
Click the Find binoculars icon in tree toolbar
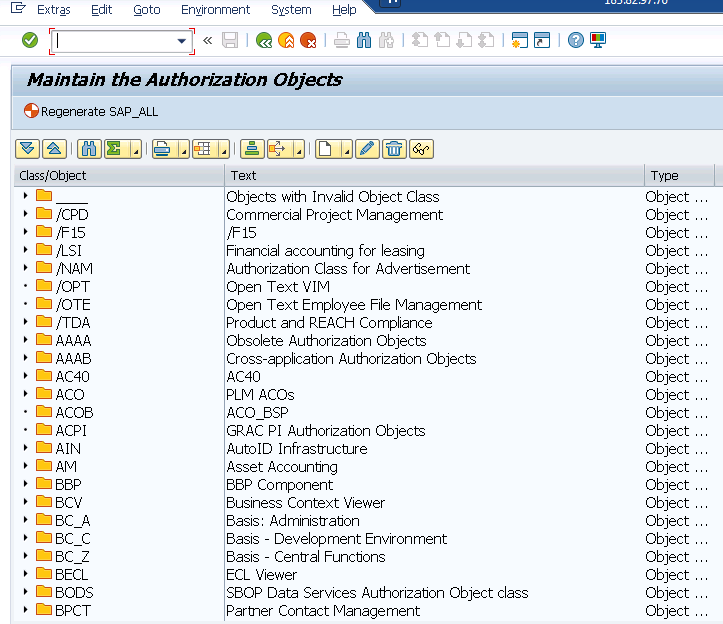[x=89, y=149]
